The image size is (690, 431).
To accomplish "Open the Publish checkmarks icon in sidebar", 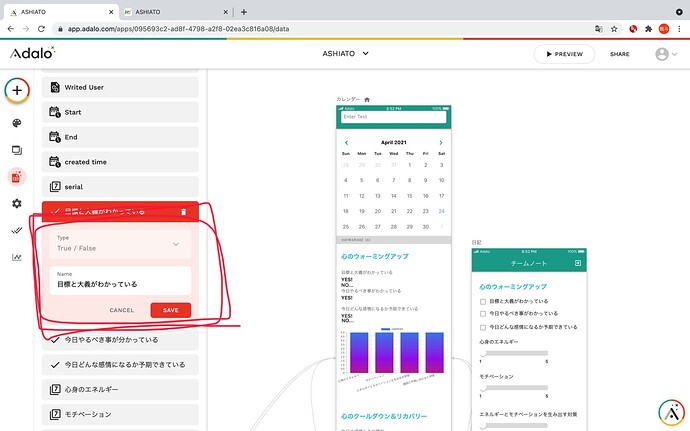I will [x=17, y=230].
